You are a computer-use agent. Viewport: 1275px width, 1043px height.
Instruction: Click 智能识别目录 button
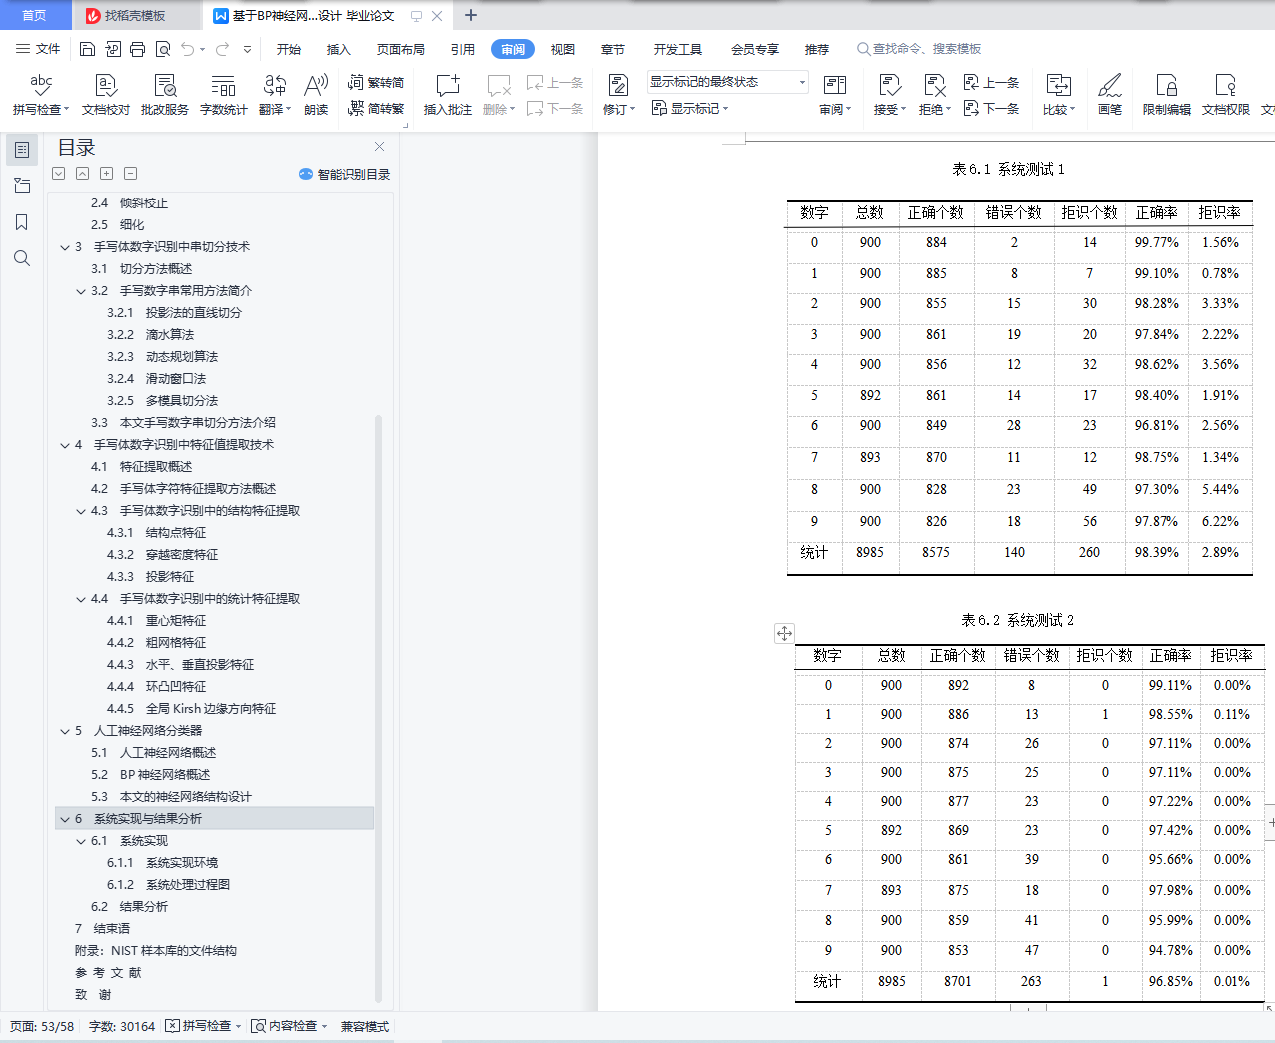point(344,174)
